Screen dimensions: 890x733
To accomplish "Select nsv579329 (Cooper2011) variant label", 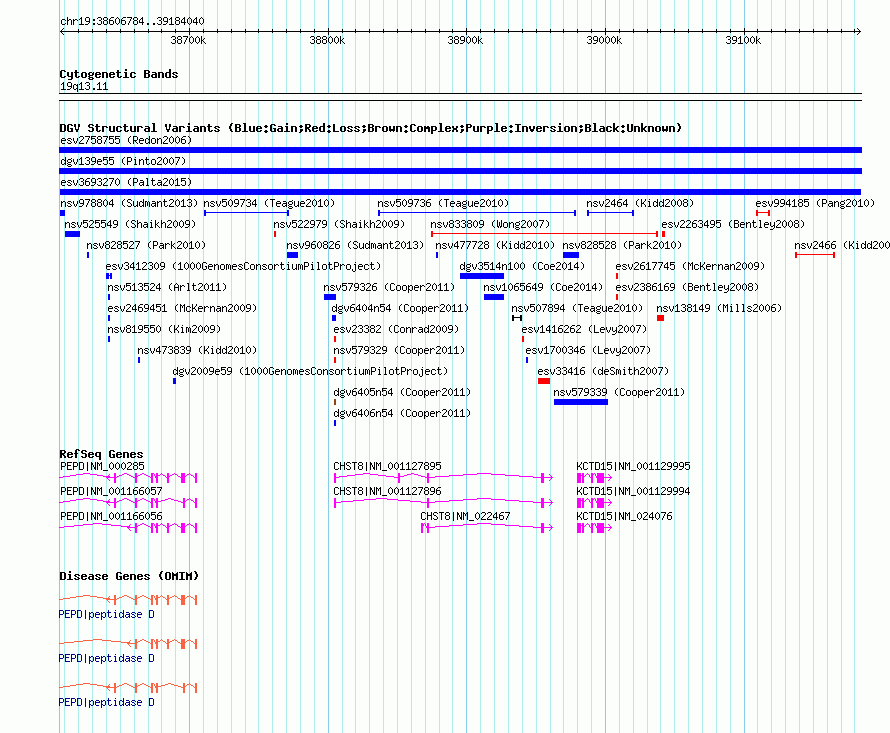I will [399, 350].
